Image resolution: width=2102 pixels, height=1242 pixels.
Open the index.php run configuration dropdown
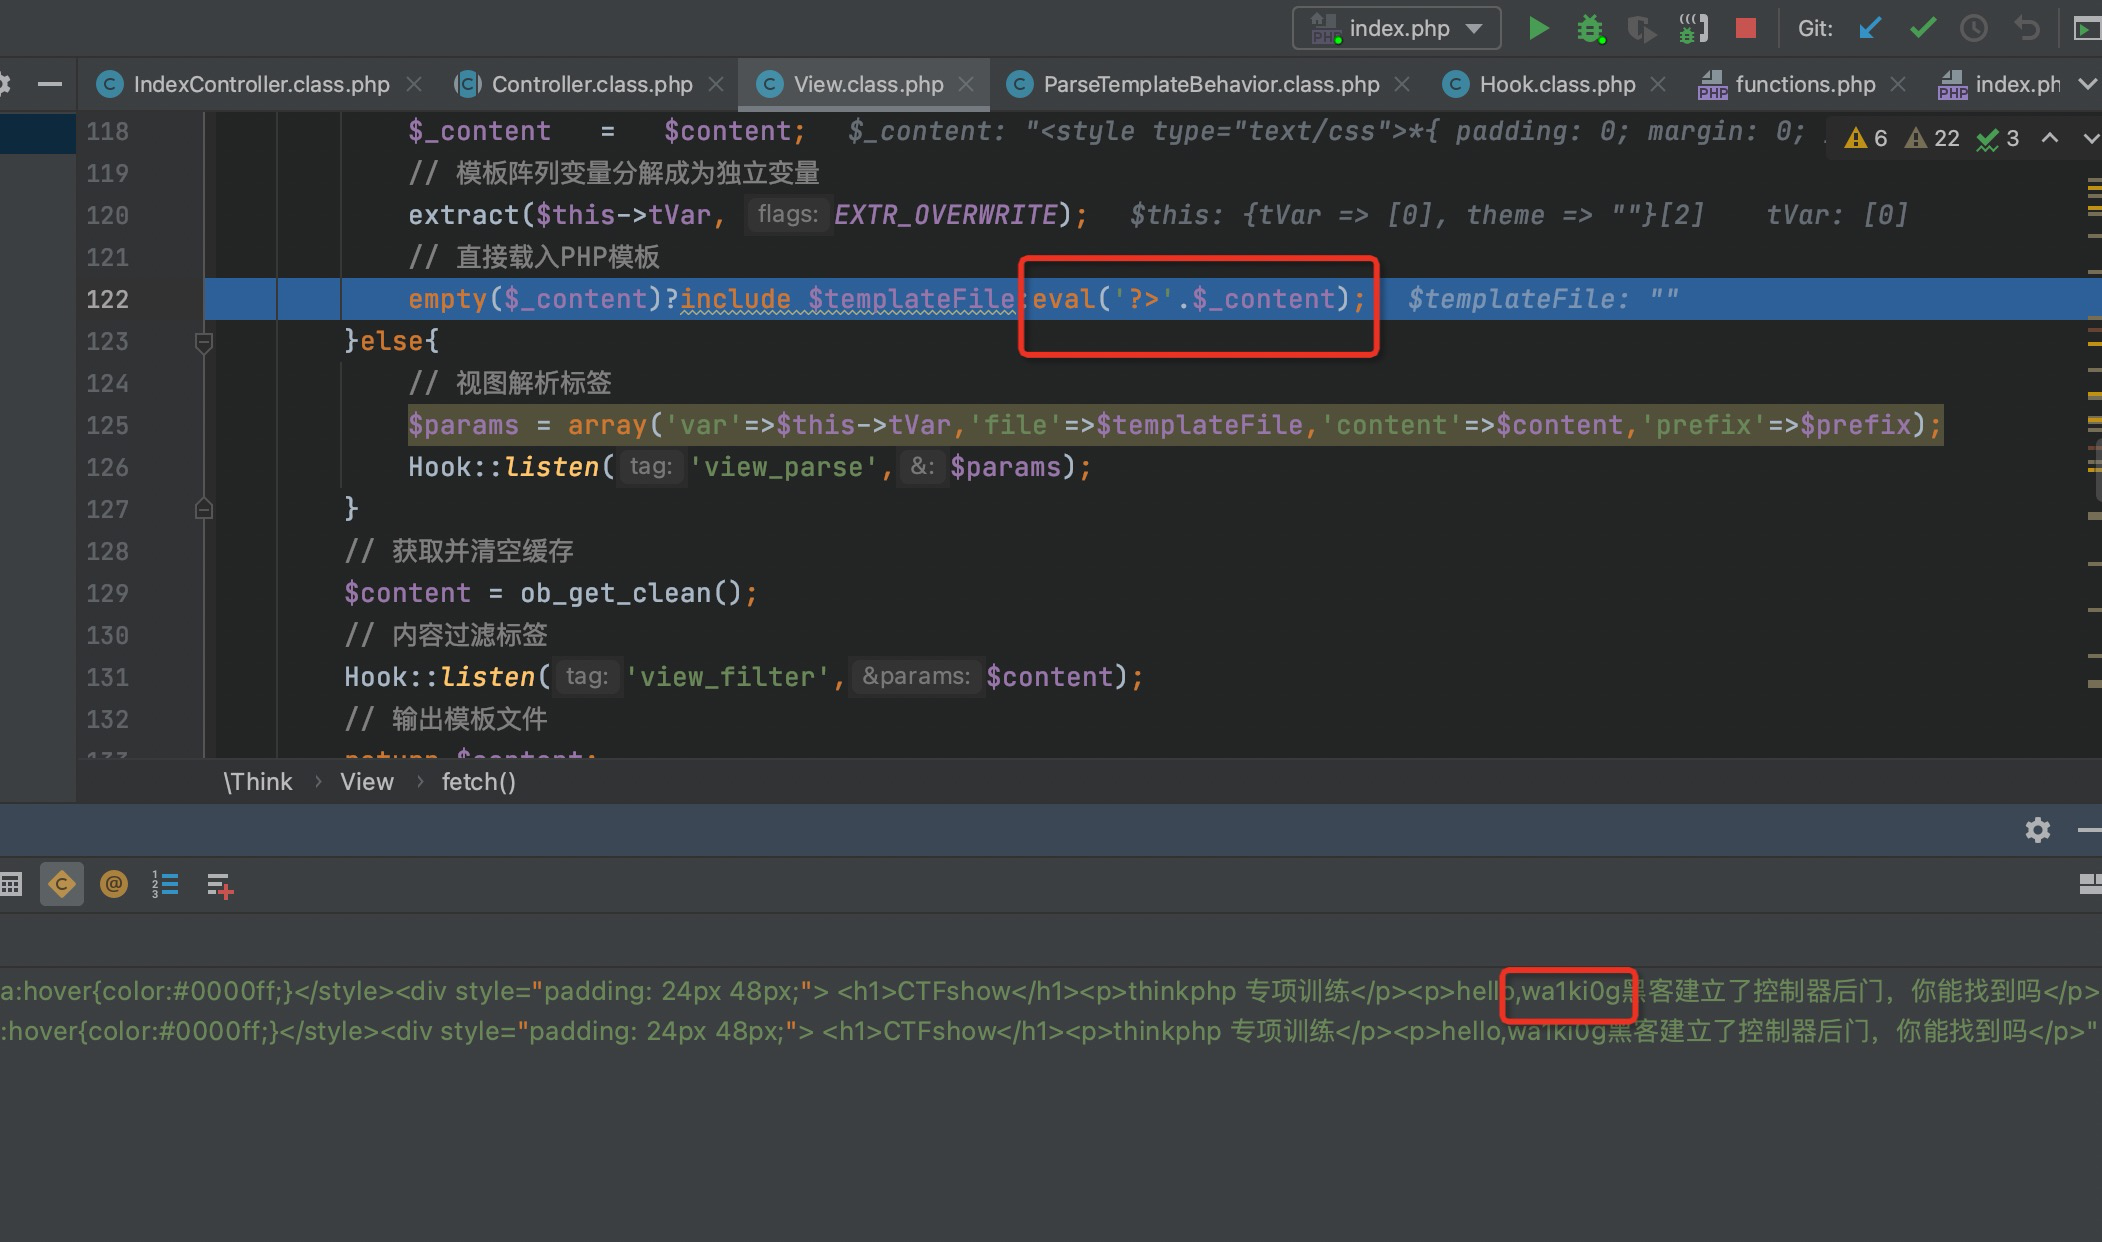click(x=1396, y=28)
